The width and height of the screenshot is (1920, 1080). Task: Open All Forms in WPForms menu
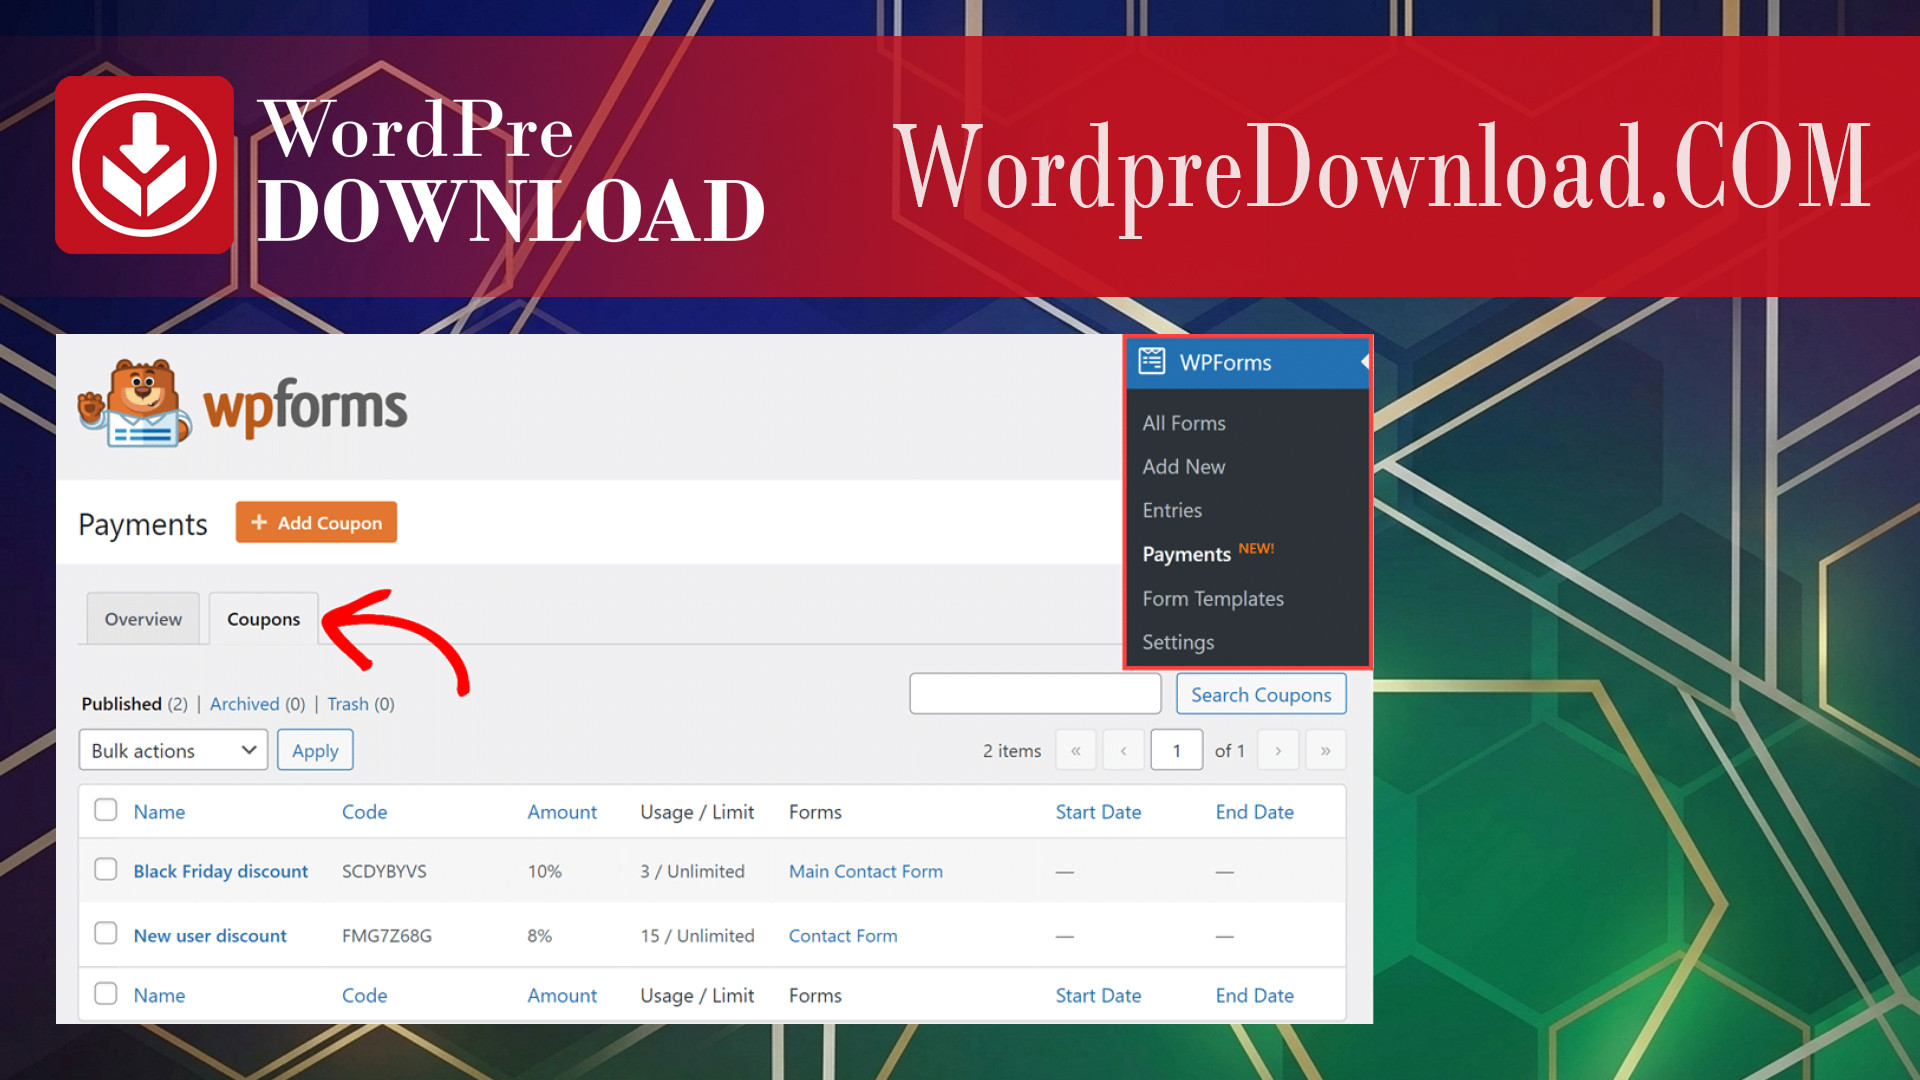point(1184,423)
